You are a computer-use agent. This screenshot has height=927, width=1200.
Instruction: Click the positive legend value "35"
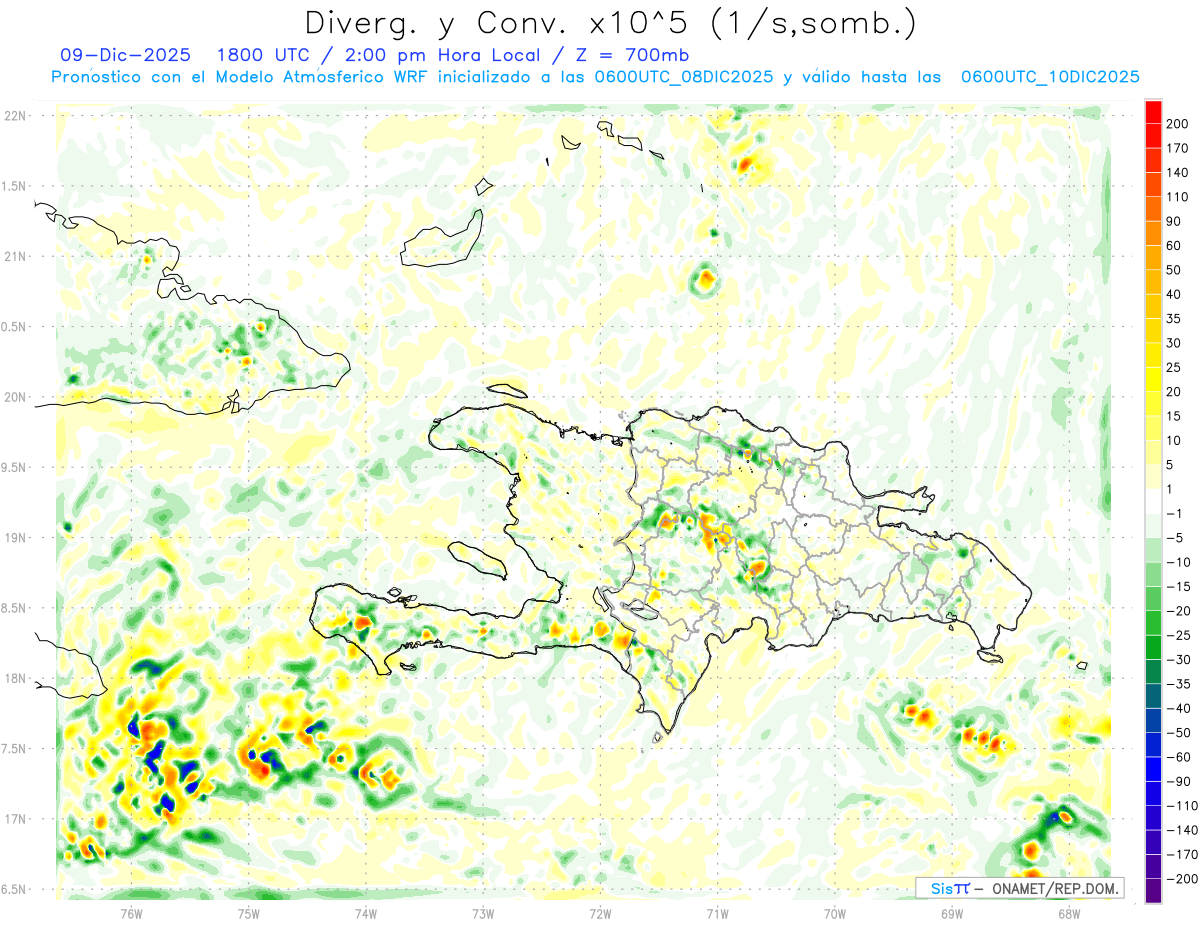(1174, 318)
